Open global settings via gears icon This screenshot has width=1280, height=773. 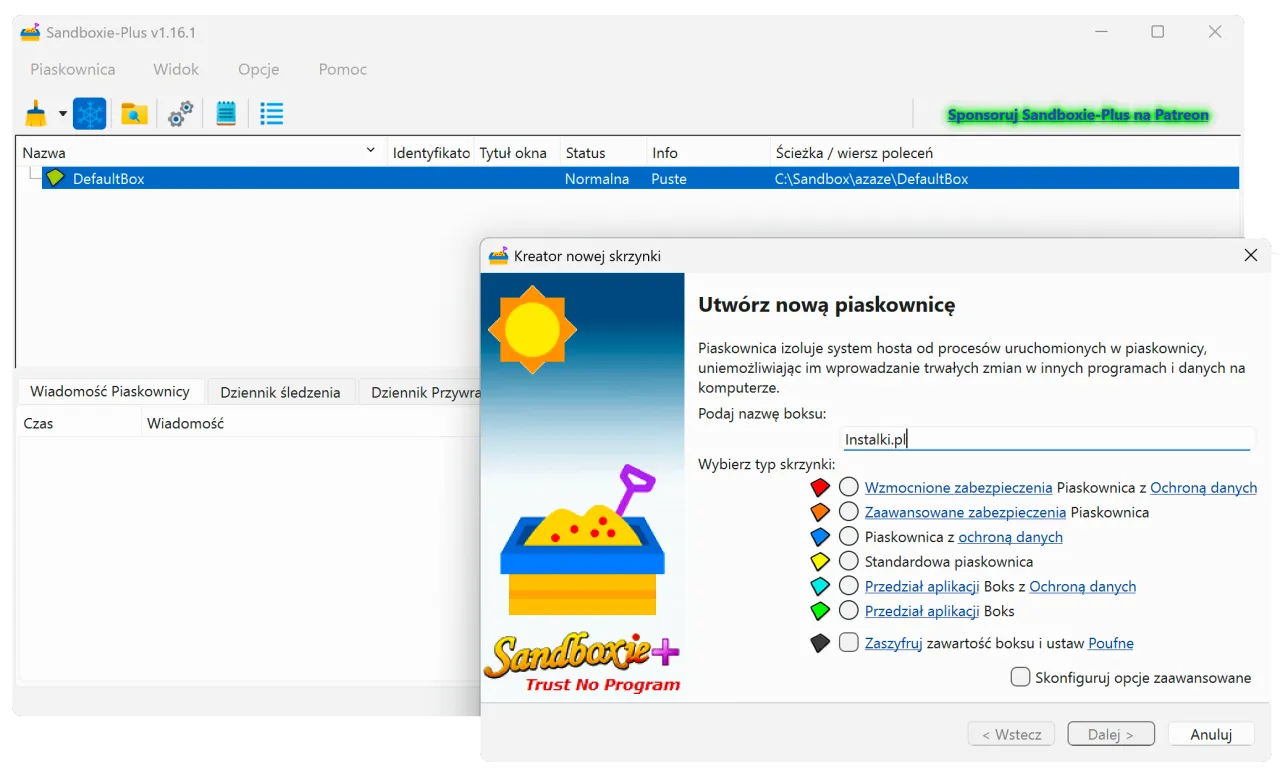point(180,113)
